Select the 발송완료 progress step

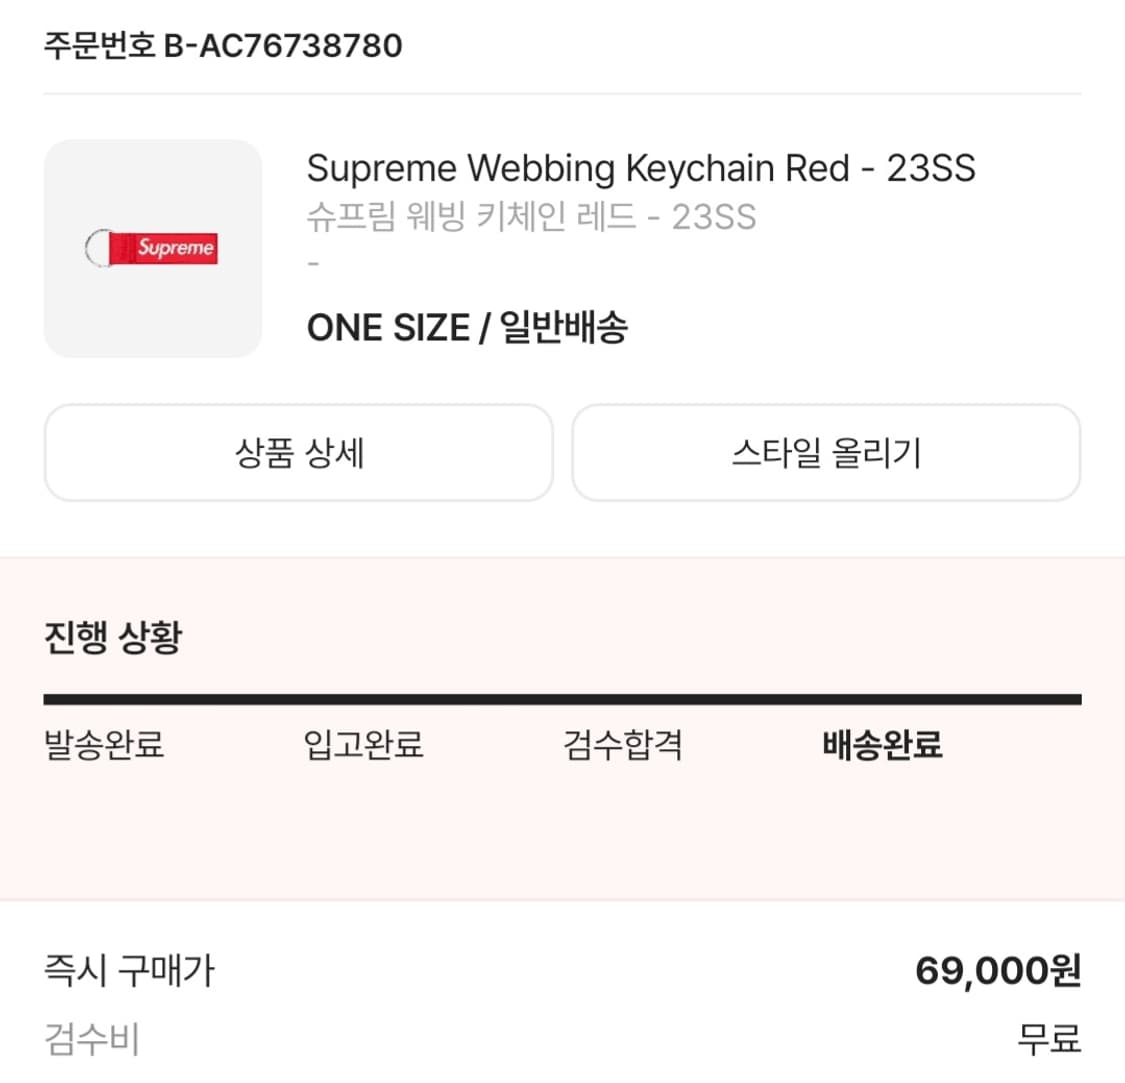[x=104, y=745]
